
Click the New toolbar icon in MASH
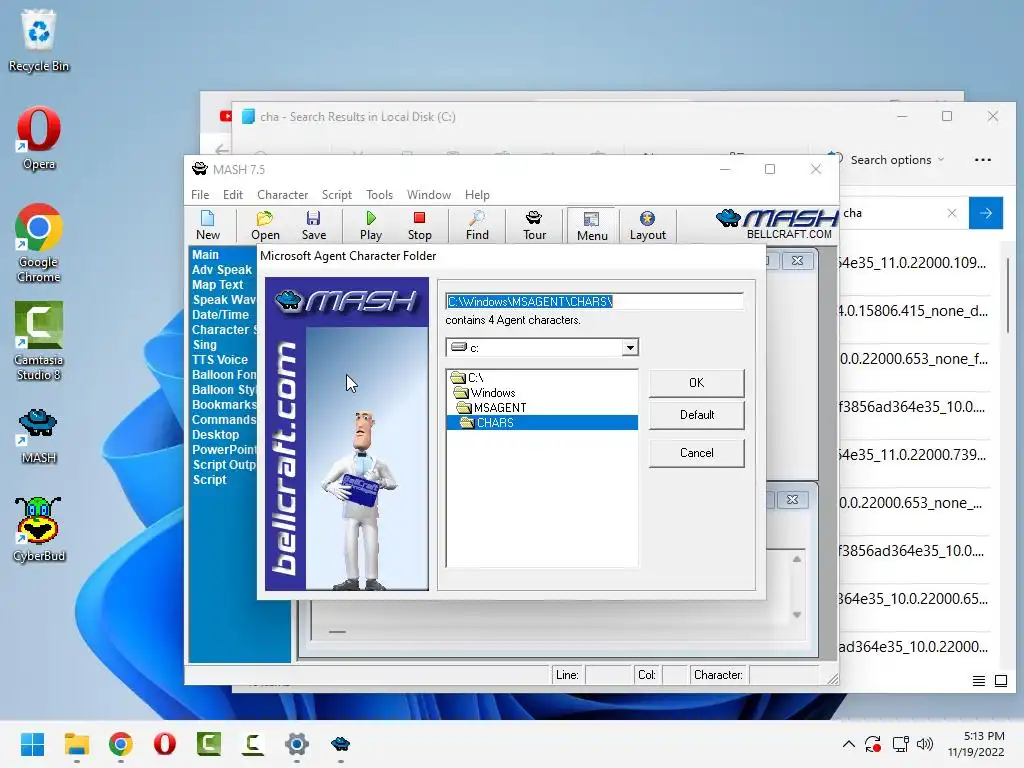pyautogui.click(x=208, y=225)
